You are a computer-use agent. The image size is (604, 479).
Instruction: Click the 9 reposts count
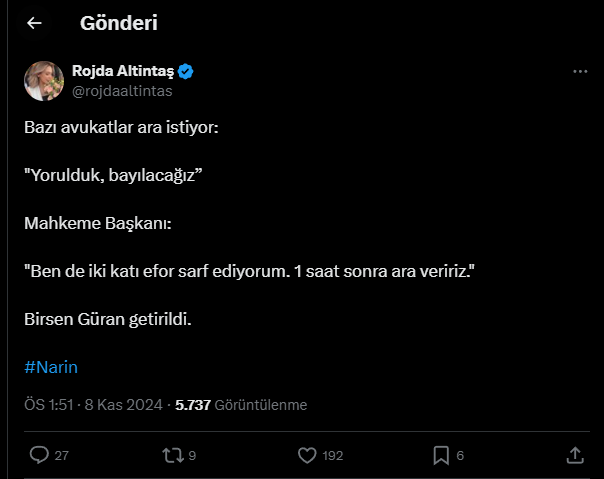coord(192,455)
